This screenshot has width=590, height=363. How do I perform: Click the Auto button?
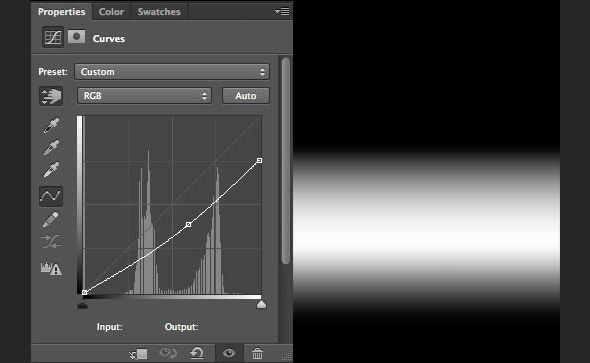coord(246,96)
